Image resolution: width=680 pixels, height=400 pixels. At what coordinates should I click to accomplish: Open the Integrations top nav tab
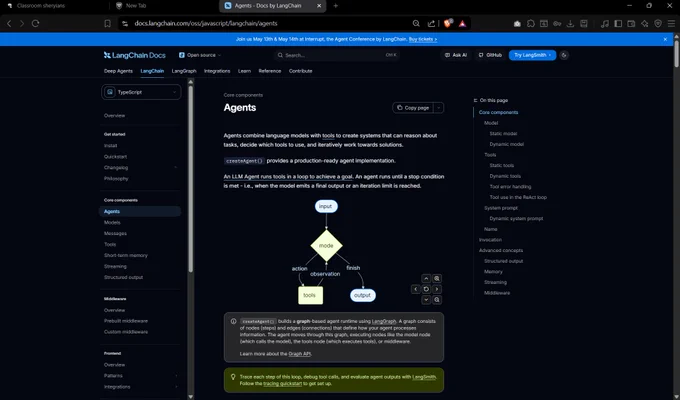click(x=217, y=71)
